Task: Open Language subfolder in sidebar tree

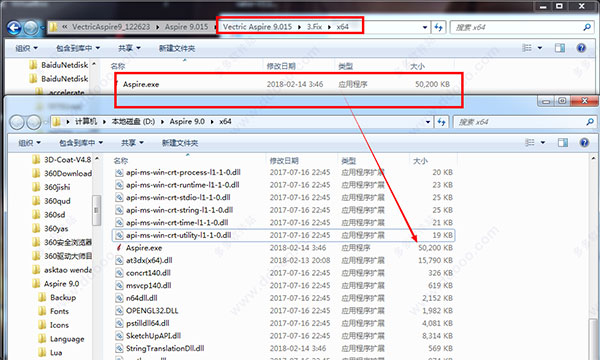Action: pos(62,339)
